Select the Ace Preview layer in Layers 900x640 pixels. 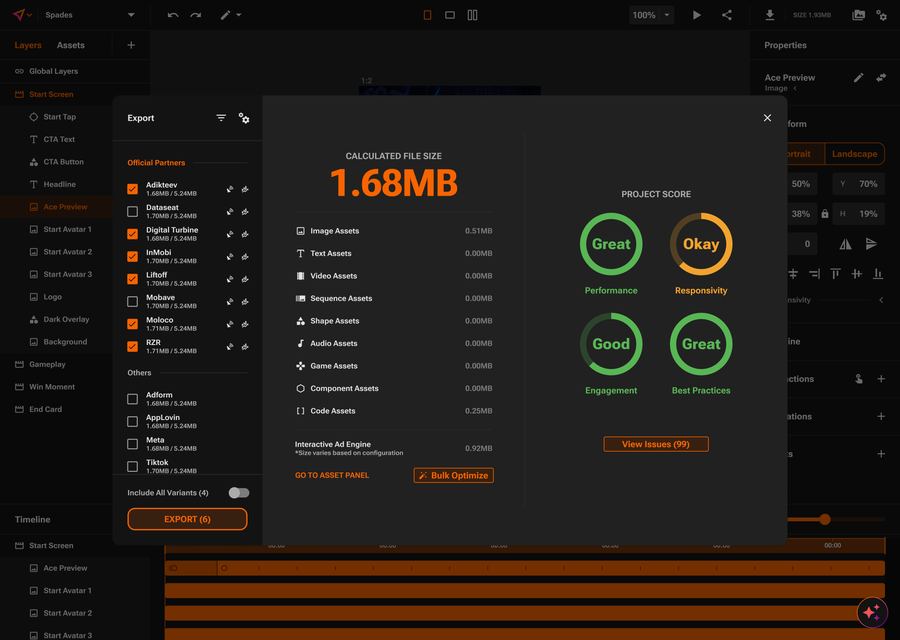click(x=65, y=207)
